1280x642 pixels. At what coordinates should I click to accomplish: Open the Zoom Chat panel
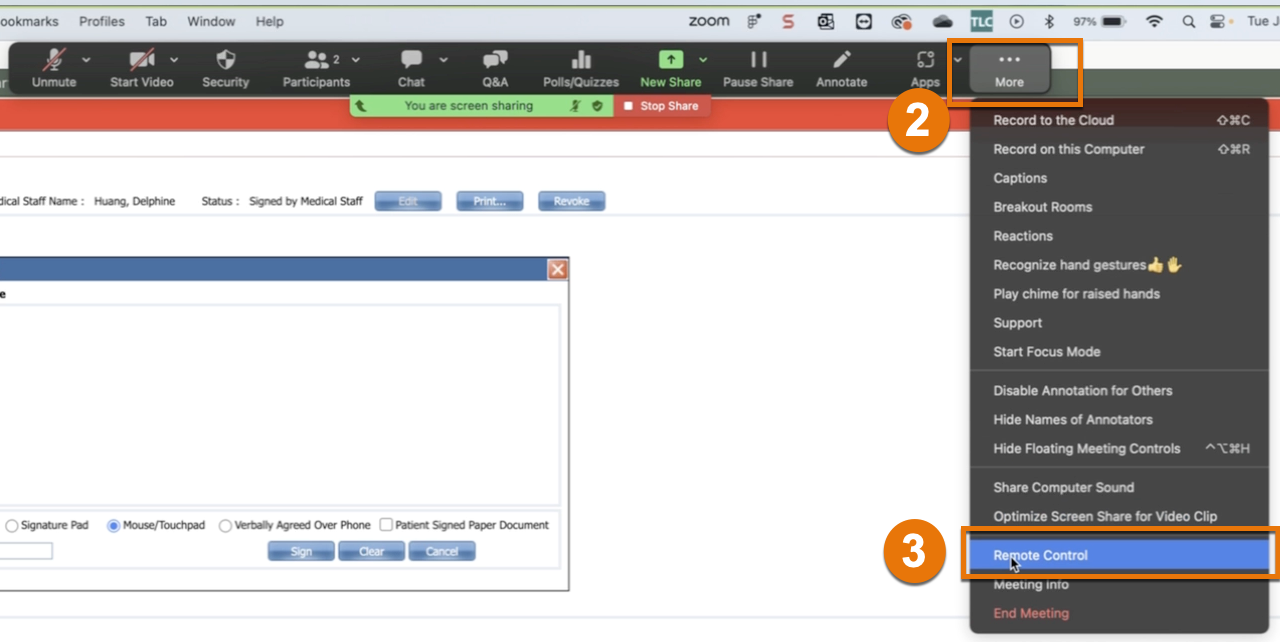click(x=411, y=68)
